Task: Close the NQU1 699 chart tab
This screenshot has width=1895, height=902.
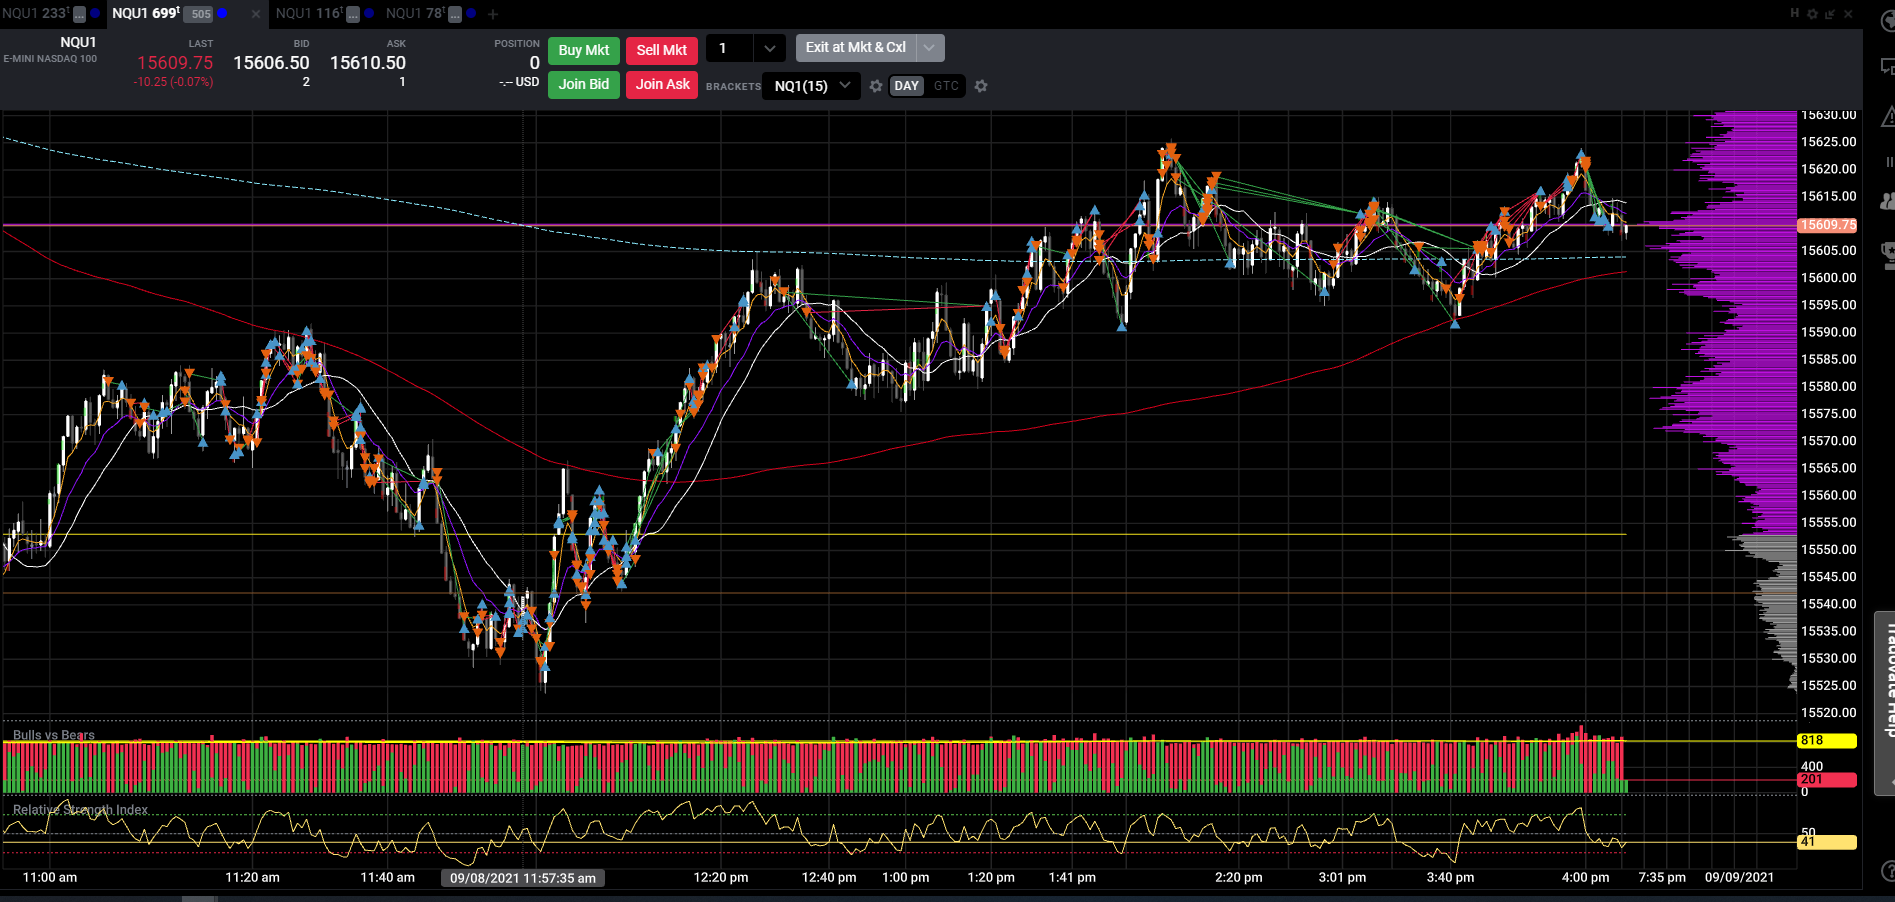Action: 255,14
